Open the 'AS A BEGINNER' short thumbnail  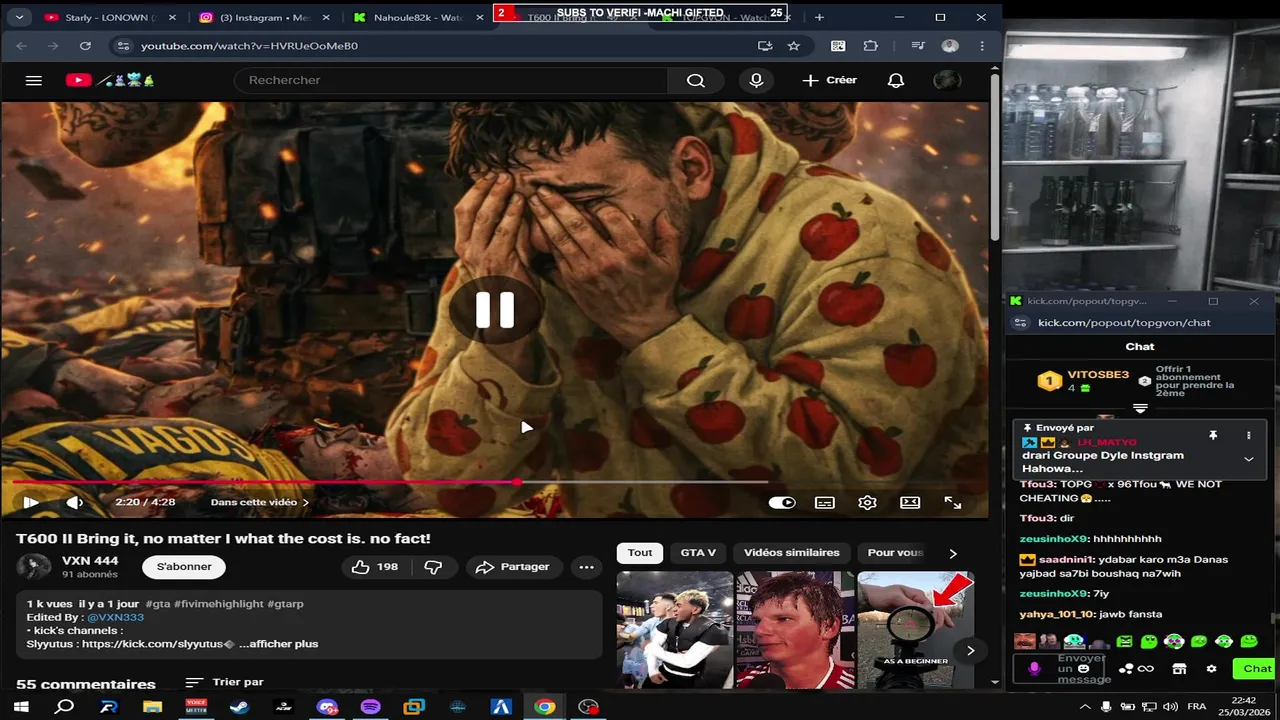tap(915, 629)
